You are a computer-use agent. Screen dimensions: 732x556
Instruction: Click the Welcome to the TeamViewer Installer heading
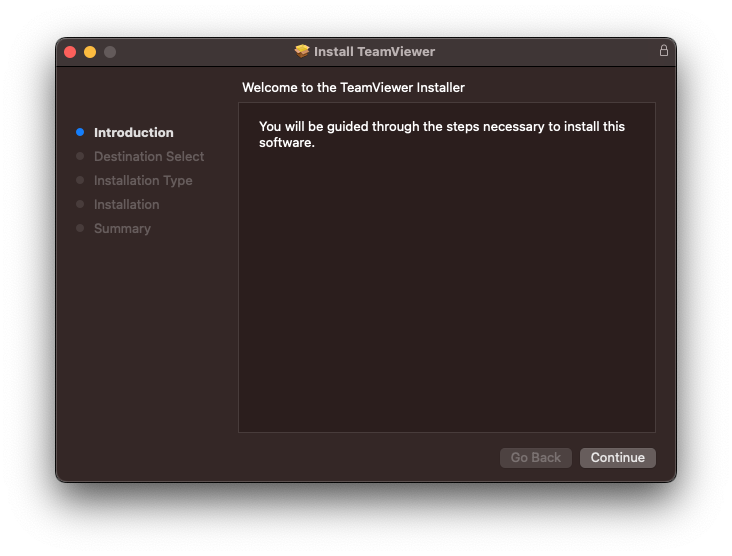pyautogui.click(x=353, y=88)
